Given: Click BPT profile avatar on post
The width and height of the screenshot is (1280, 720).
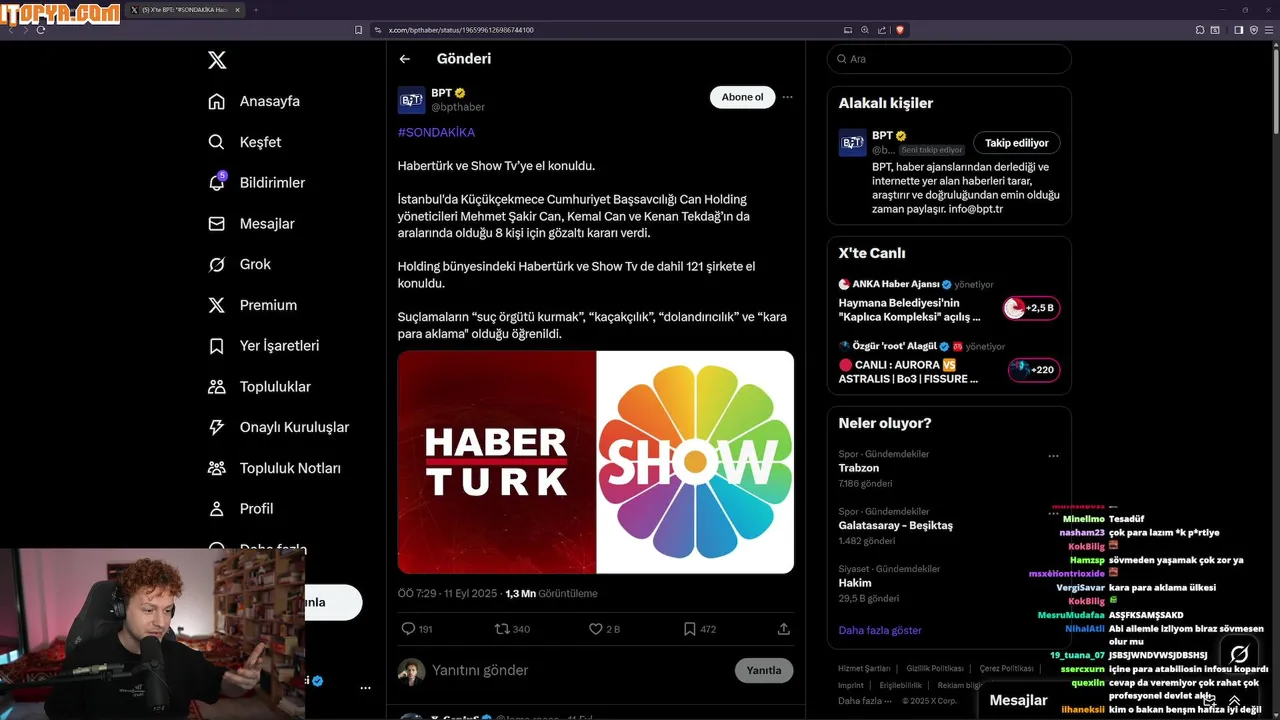Looking at the screenshot, I should pyautogui.click(x=411, y=100).
